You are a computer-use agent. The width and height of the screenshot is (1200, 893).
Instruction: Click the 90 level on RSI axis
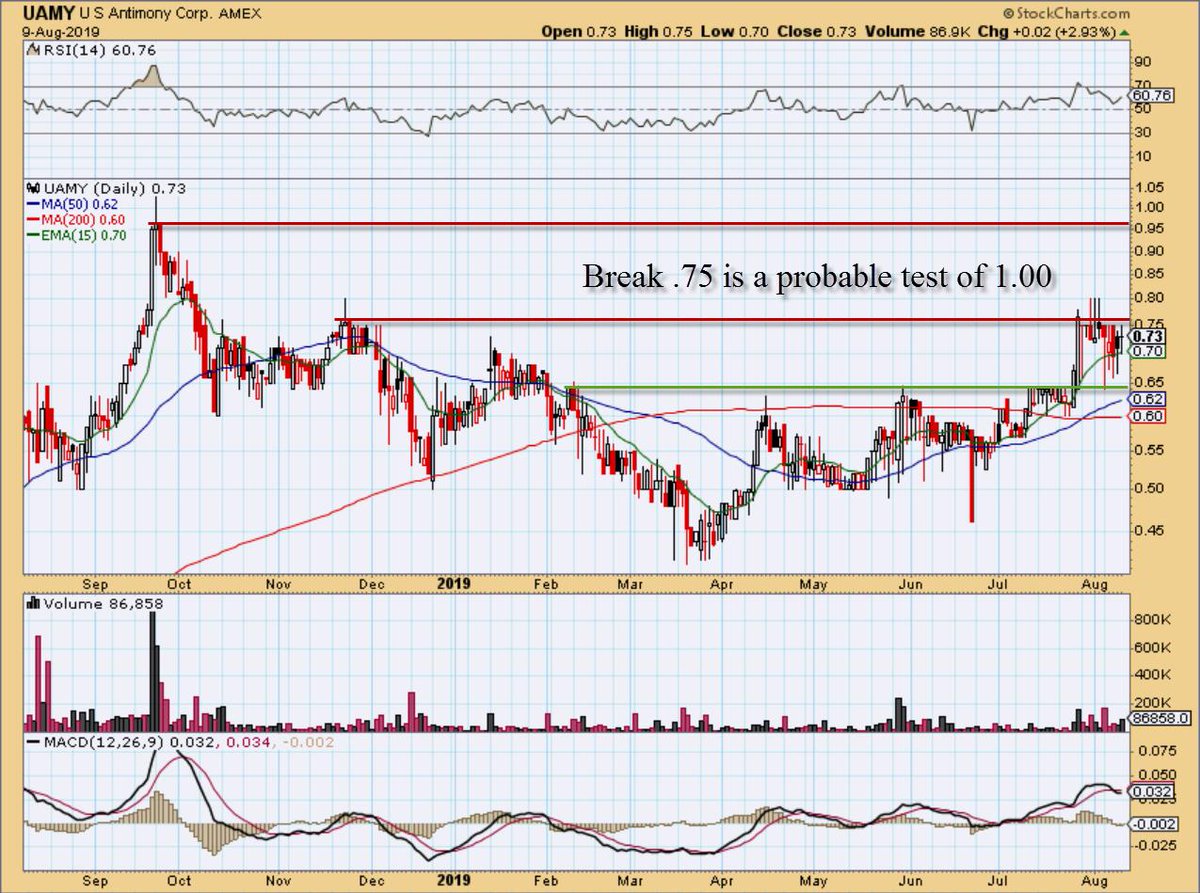[x=1143, y=61]
